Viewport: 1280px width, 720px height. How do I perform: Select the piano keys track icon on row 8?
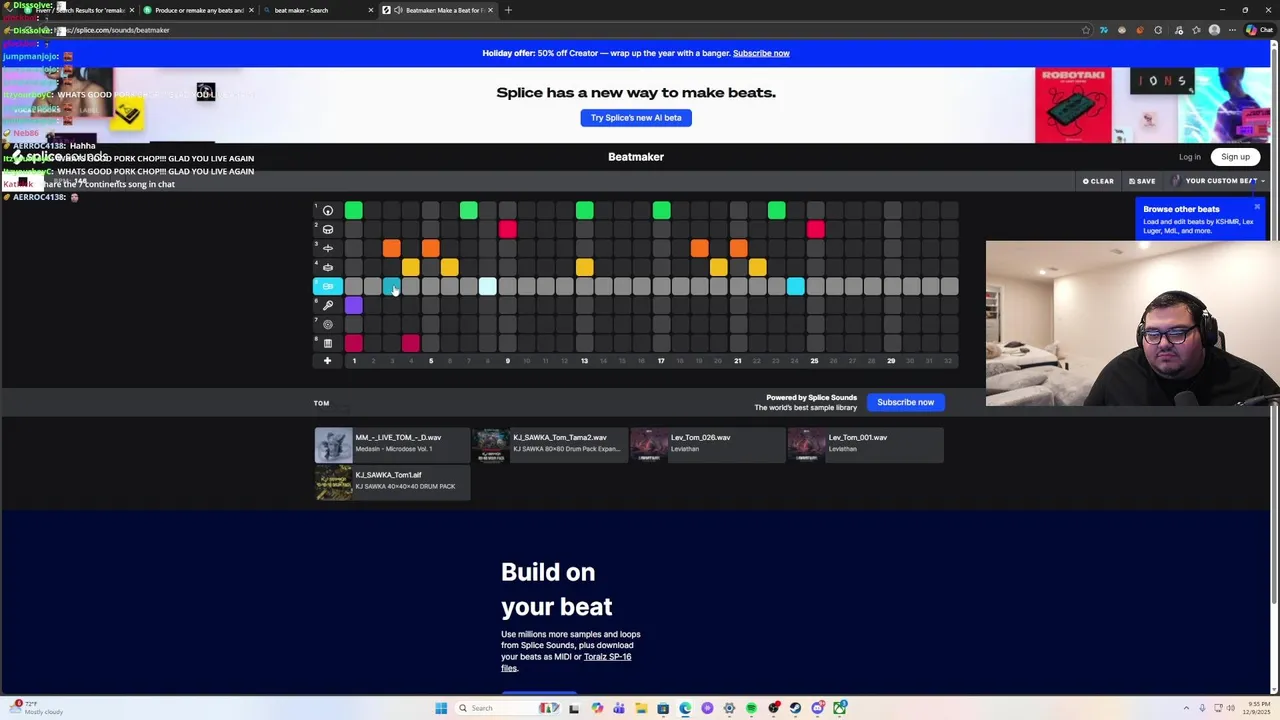pos(328,343)
